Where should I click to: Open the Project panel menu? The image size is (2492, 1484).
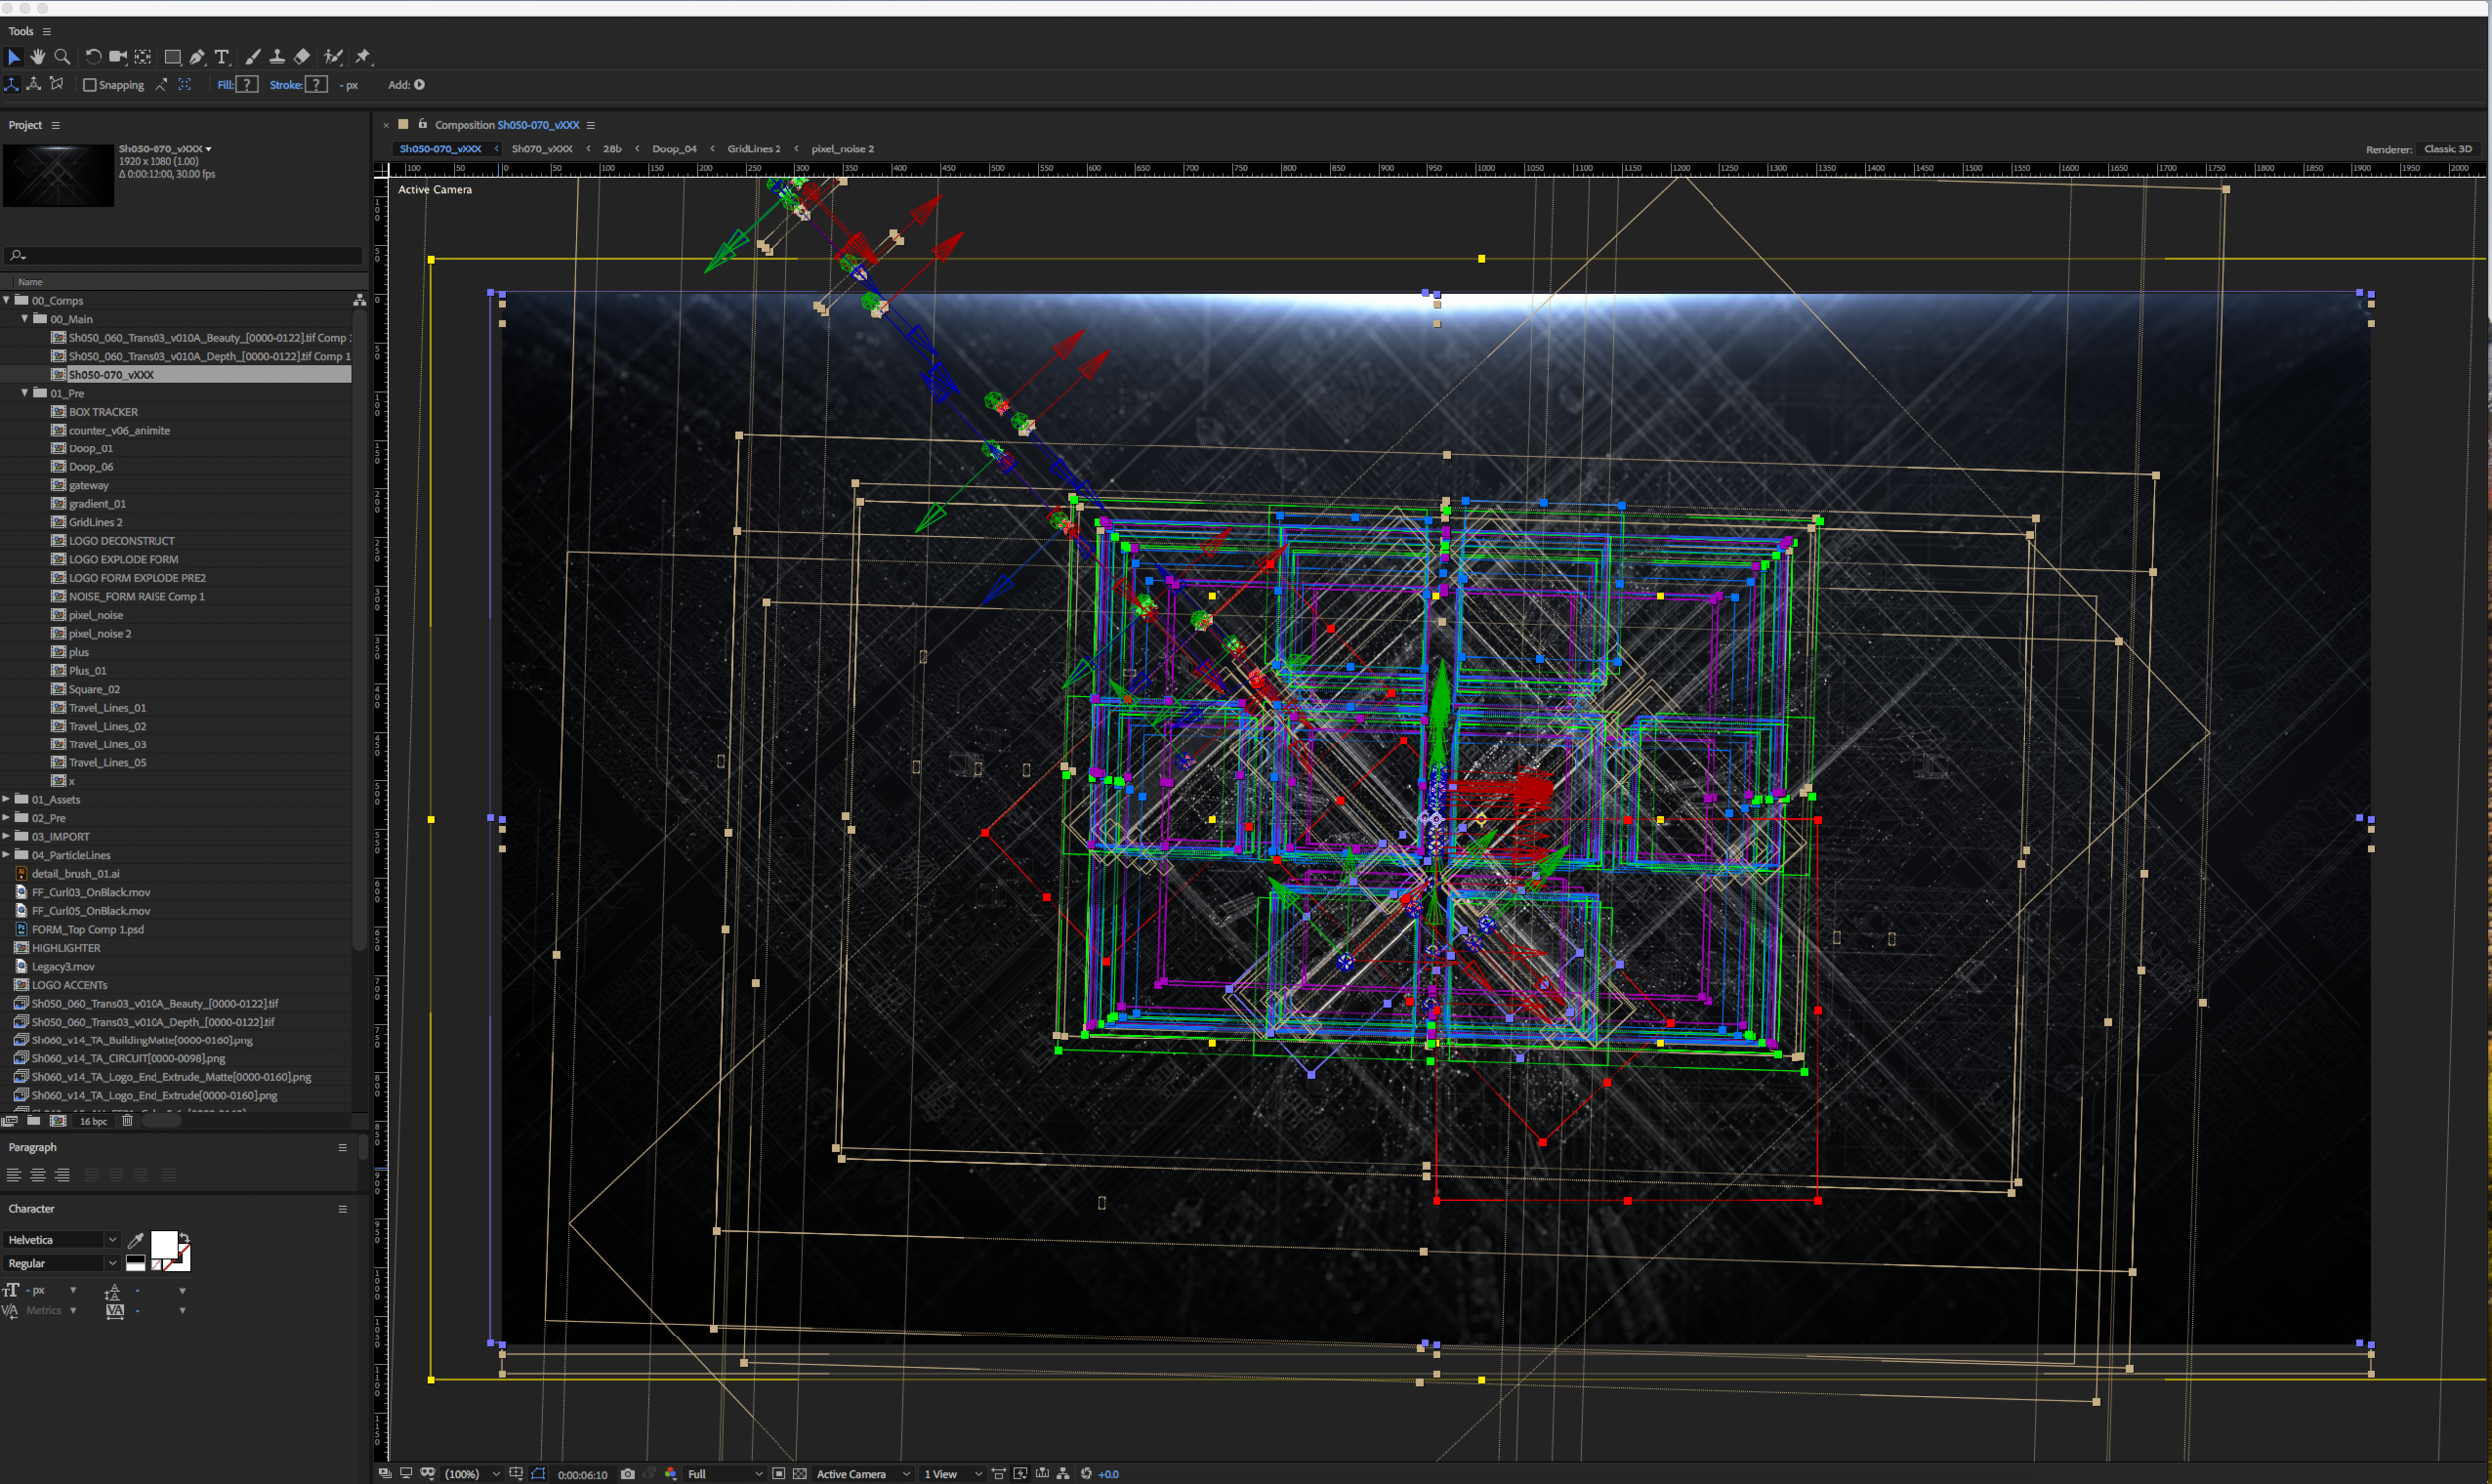pyautogui.click(x=55, y=125)
